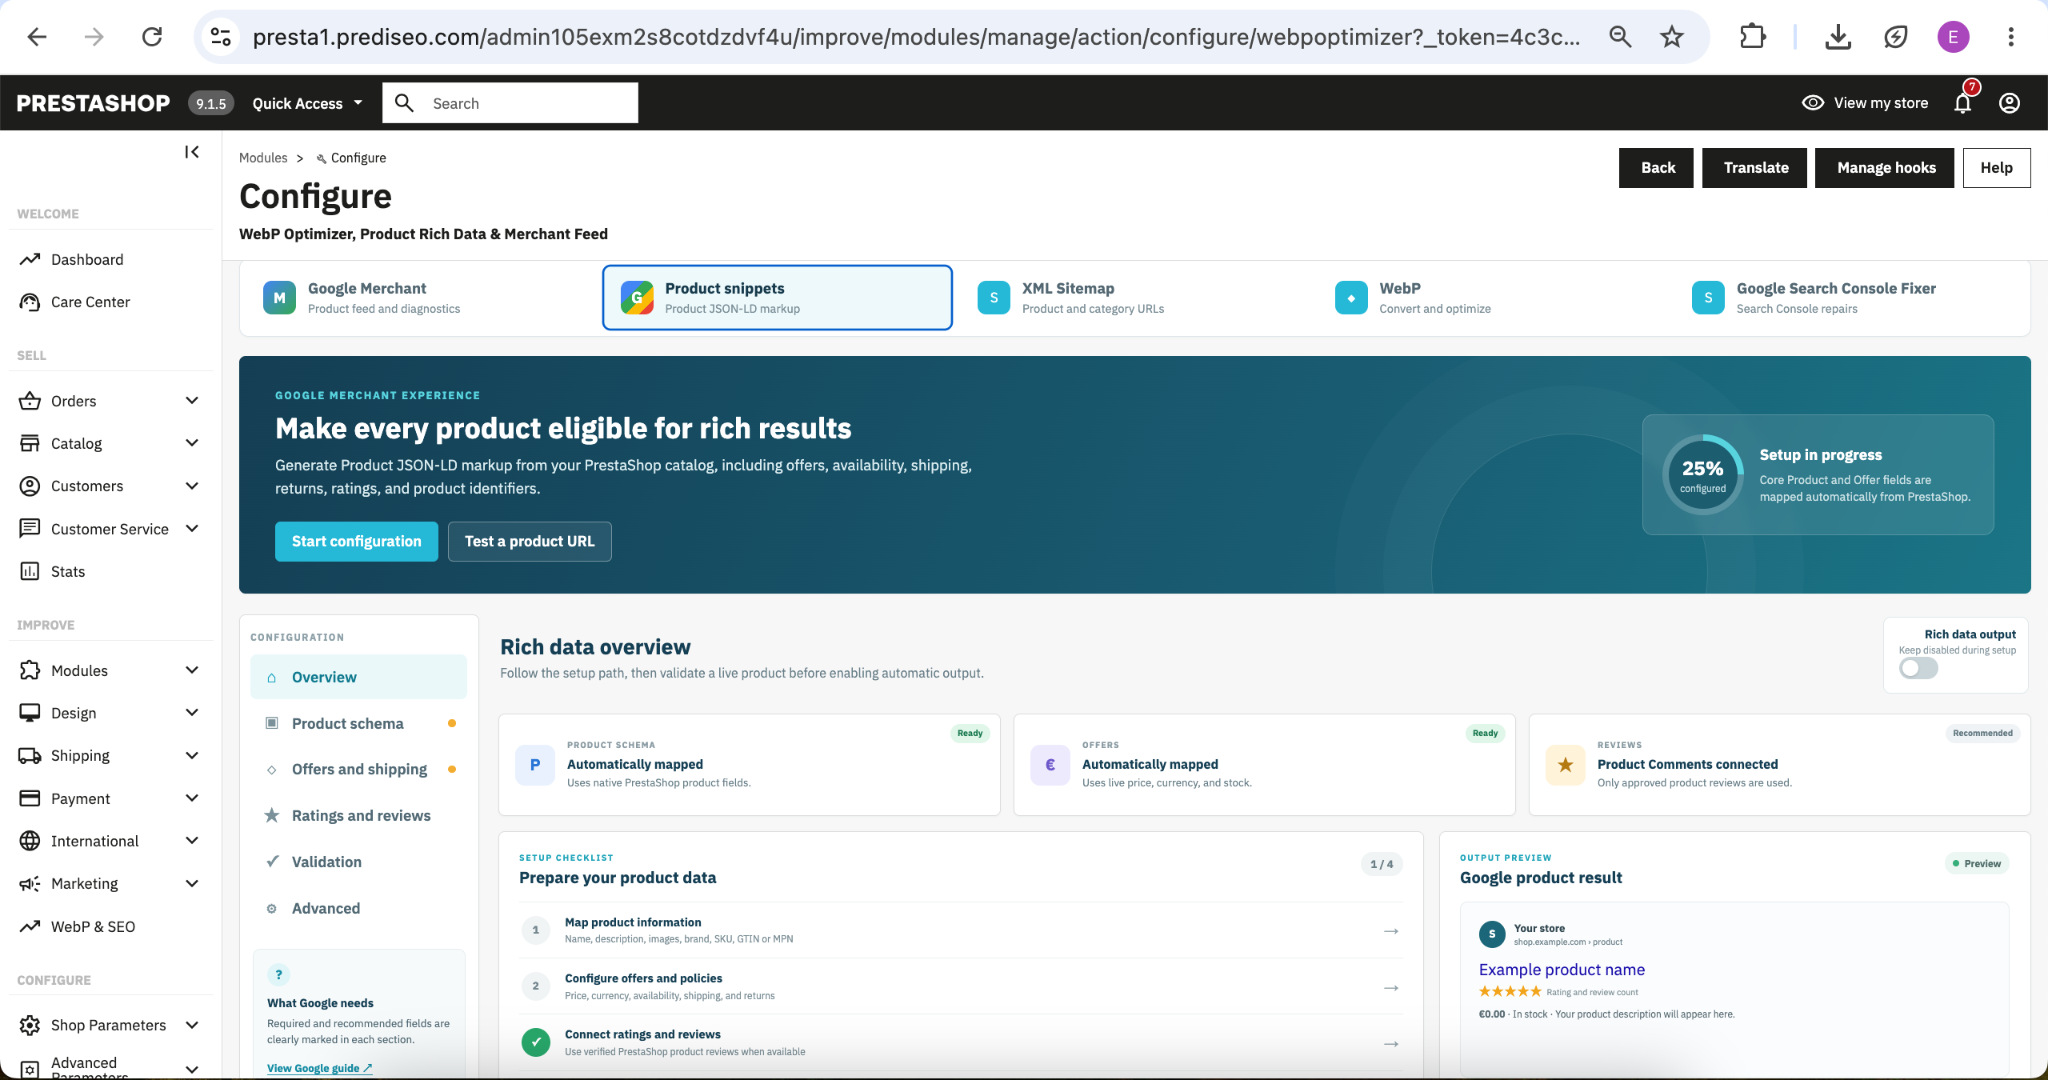Click the Start configuration button
This screenshot has height=1080, width=2048.
[356, 541]
